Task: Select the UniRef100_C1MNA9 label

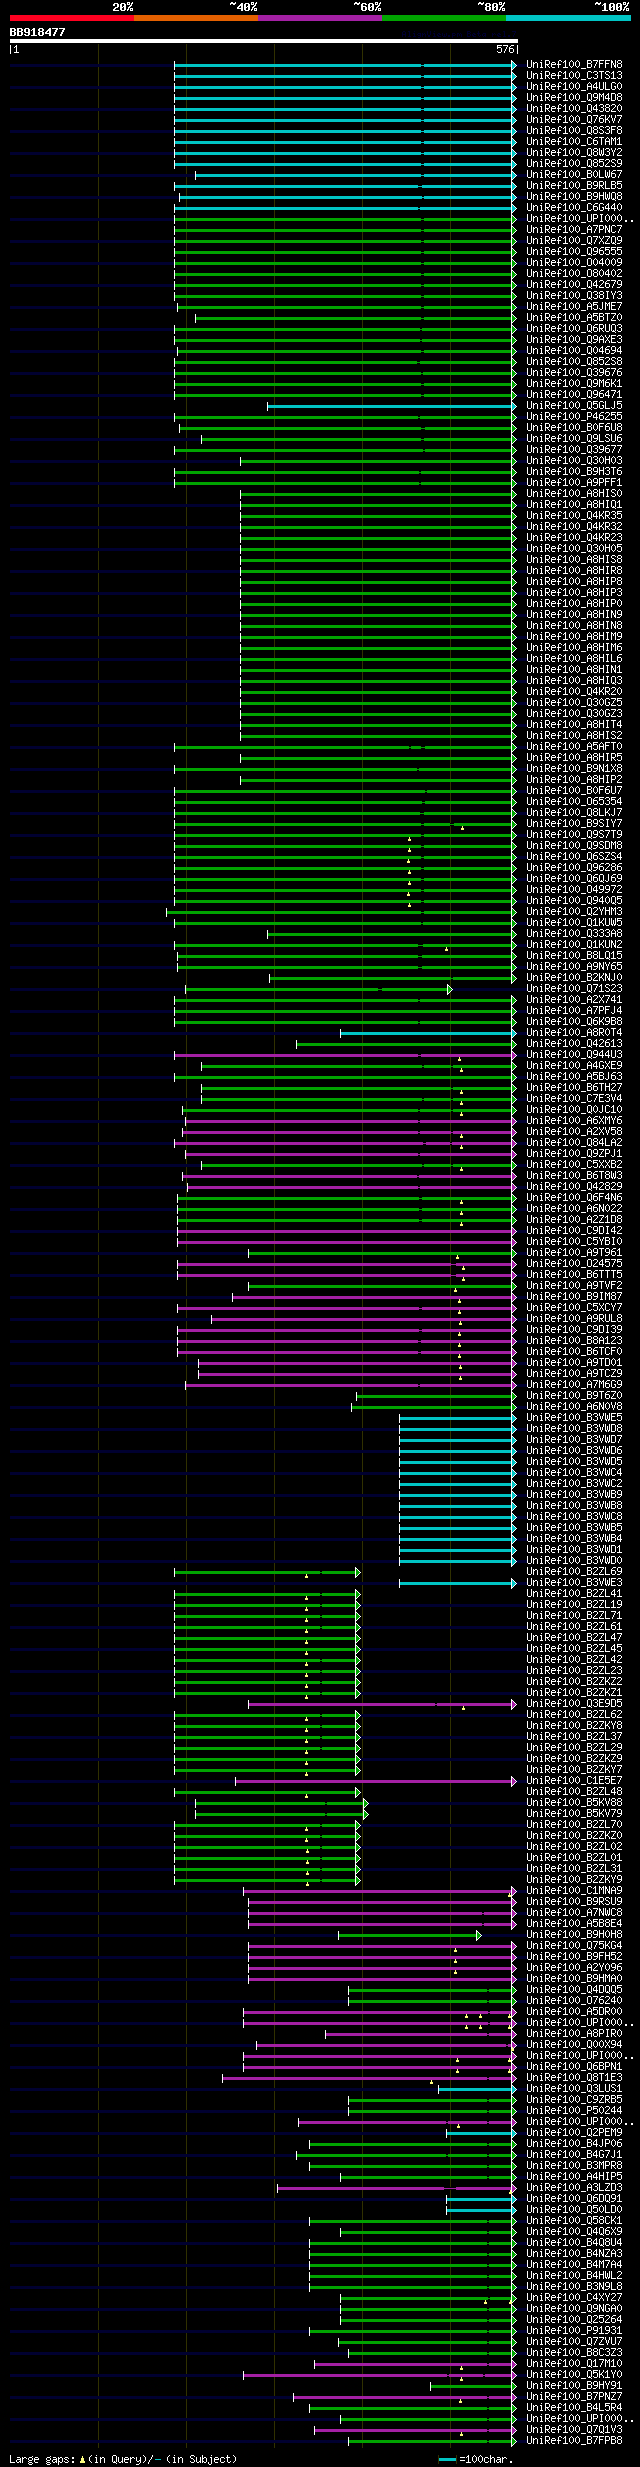Action: tap(574, 1890)
